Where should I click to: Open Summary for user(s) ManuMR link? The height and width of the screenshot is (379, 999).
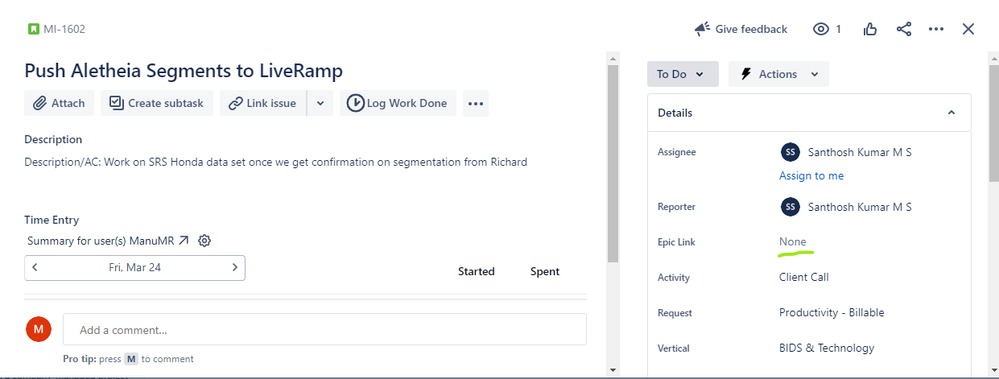point(108,241)
